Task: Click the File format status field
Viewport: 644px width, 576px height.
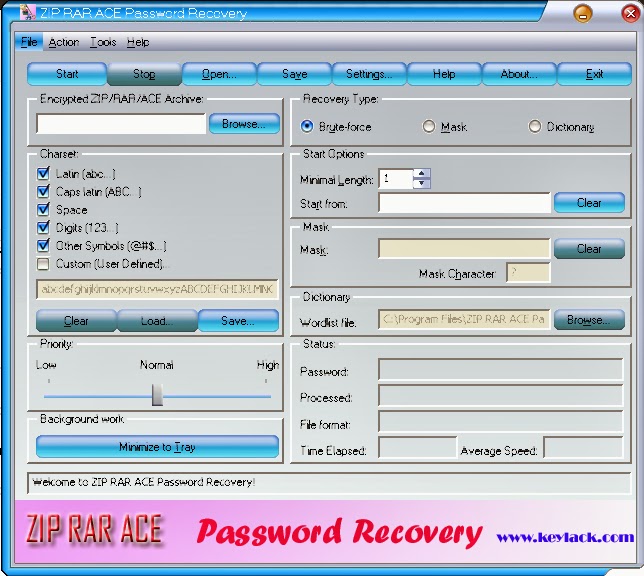Action: (501, 422)
